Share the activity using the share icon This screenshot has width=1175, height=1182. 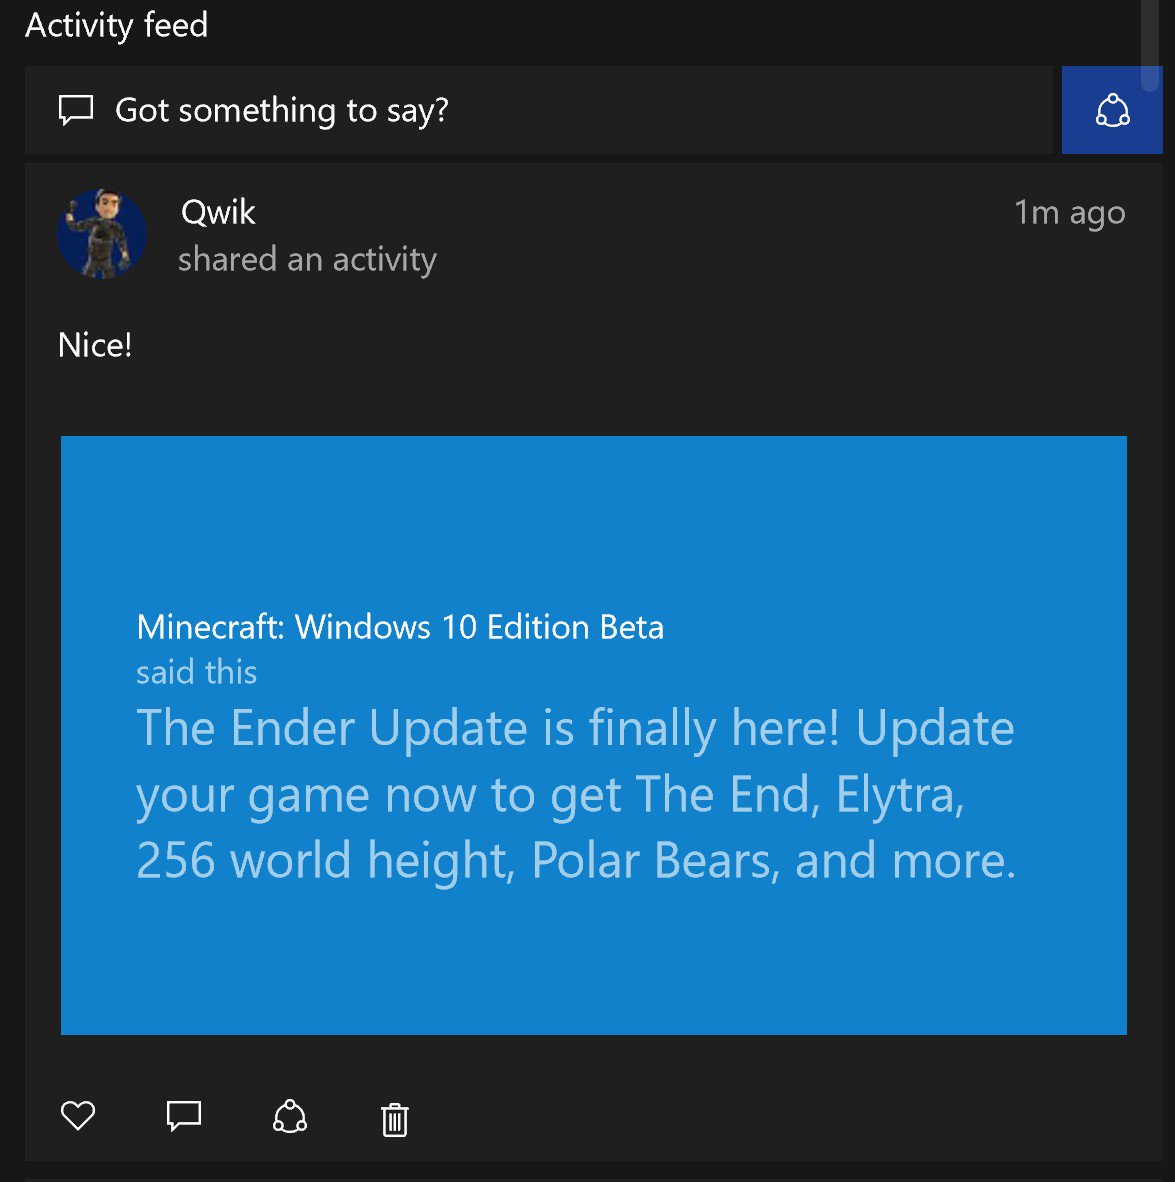[x=290, y=1117]
